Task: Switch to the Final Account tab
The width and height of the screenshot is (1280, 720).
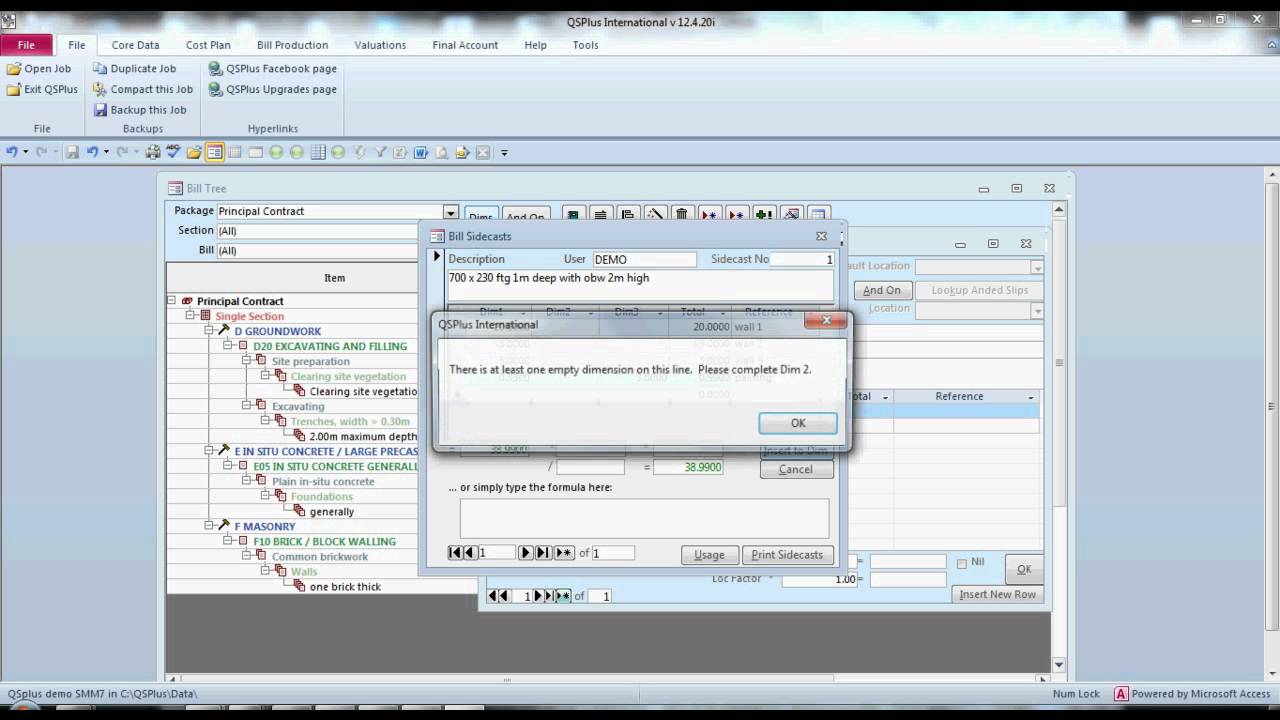Action: (465, 45)
